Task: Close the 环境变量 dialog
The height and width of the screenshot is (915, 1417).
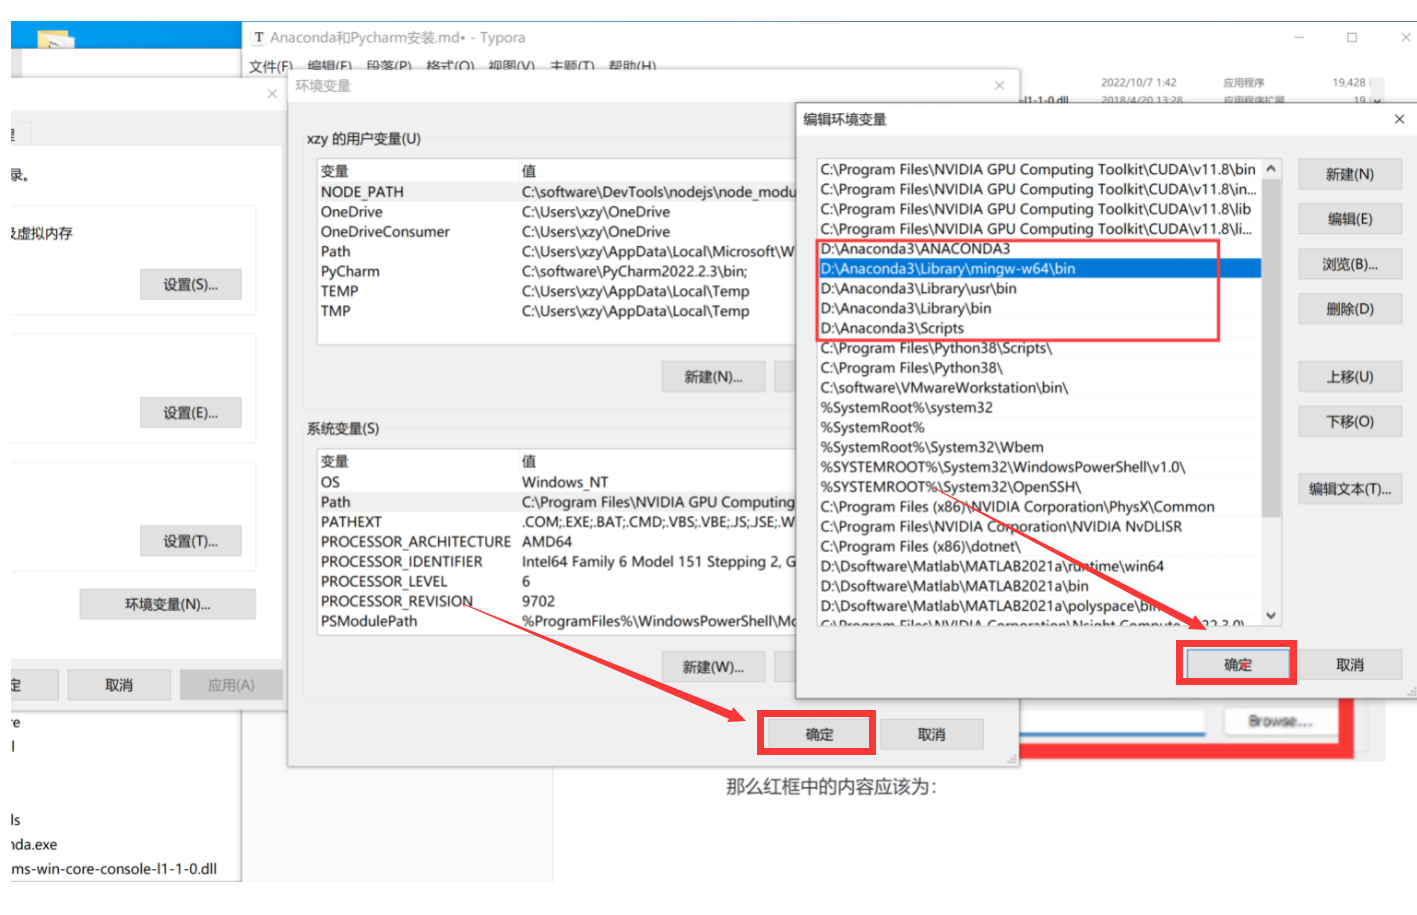Action: [x=999, y=86]
